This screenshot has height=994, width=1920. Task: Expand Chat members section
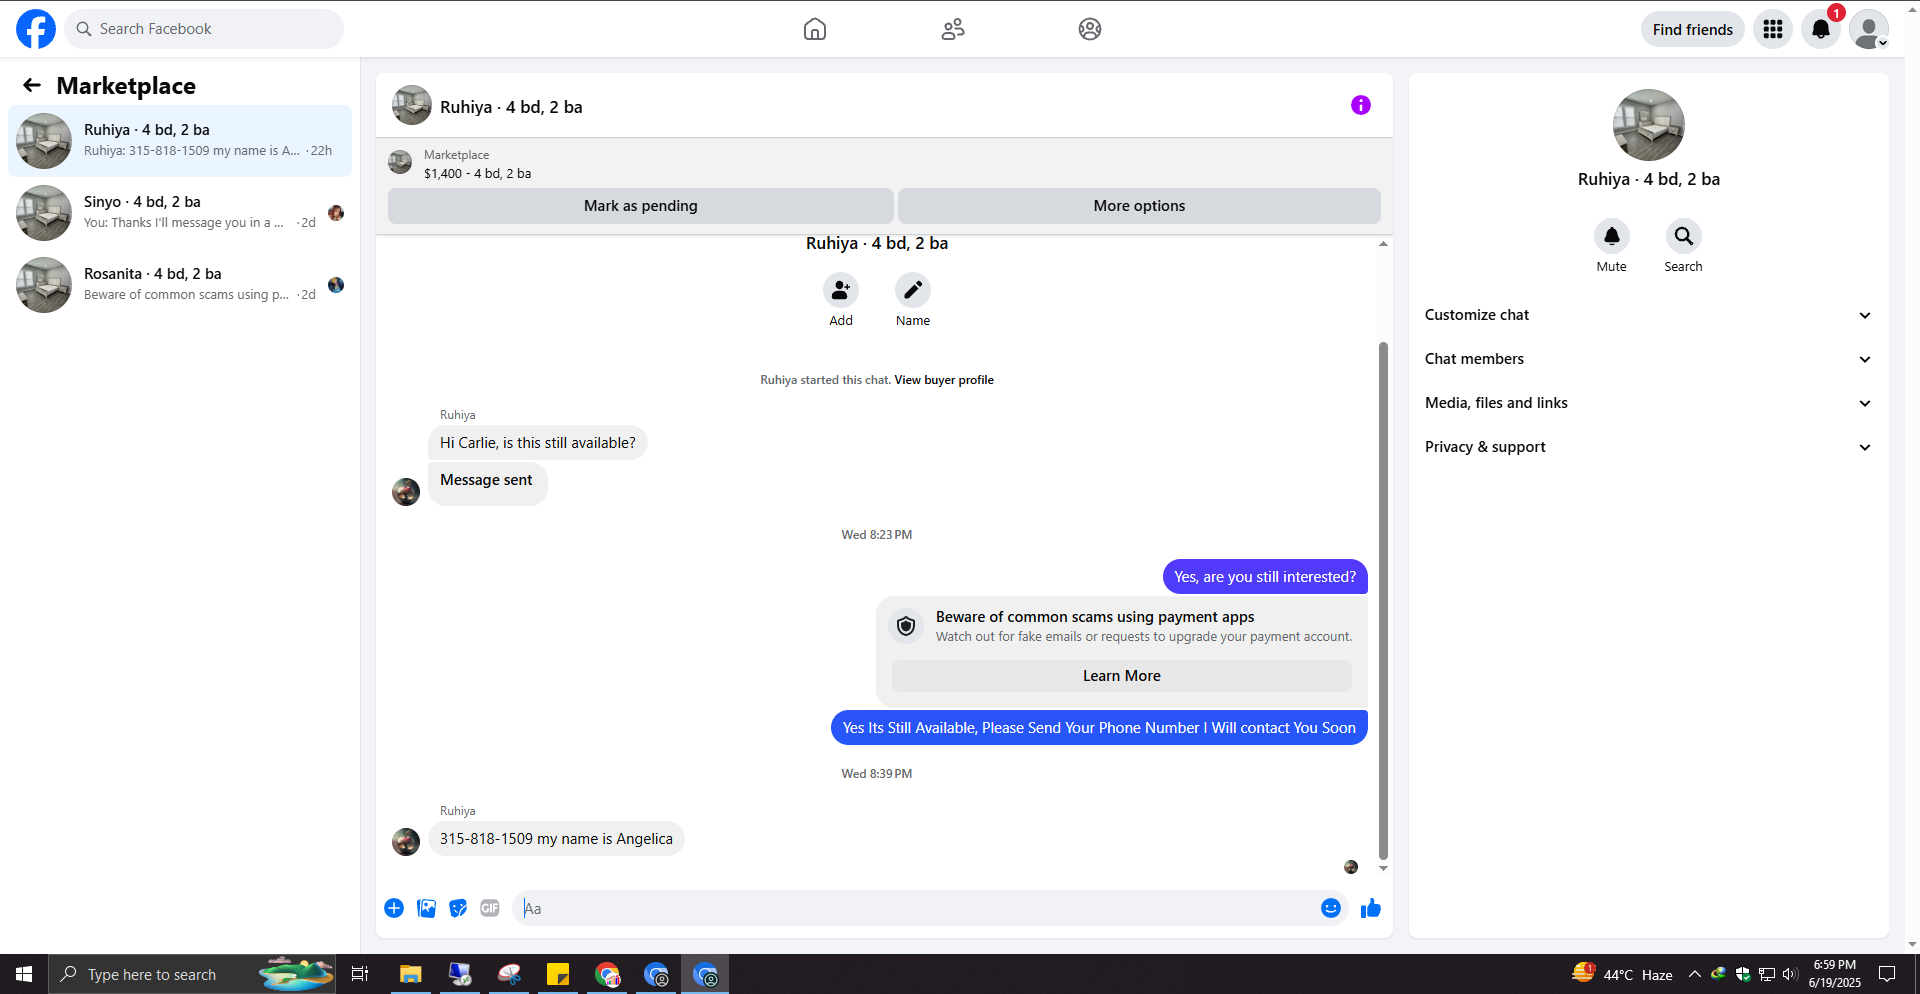1648,359
